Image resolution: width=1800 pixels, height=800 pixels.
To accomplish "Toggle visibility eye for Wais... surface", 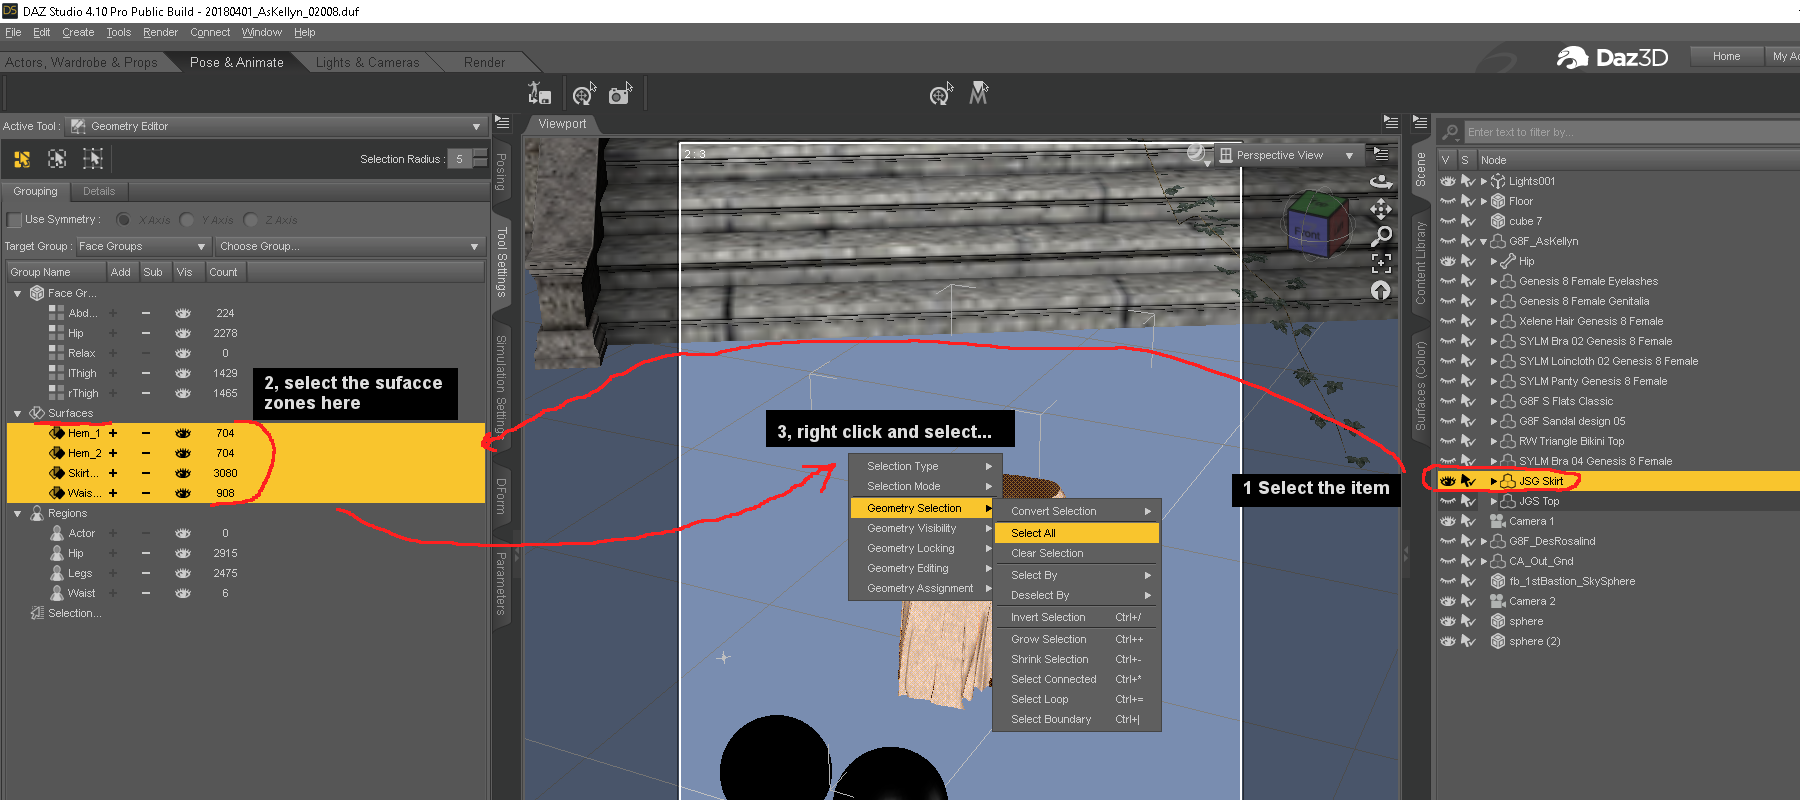I will click(x=183, y=493).
